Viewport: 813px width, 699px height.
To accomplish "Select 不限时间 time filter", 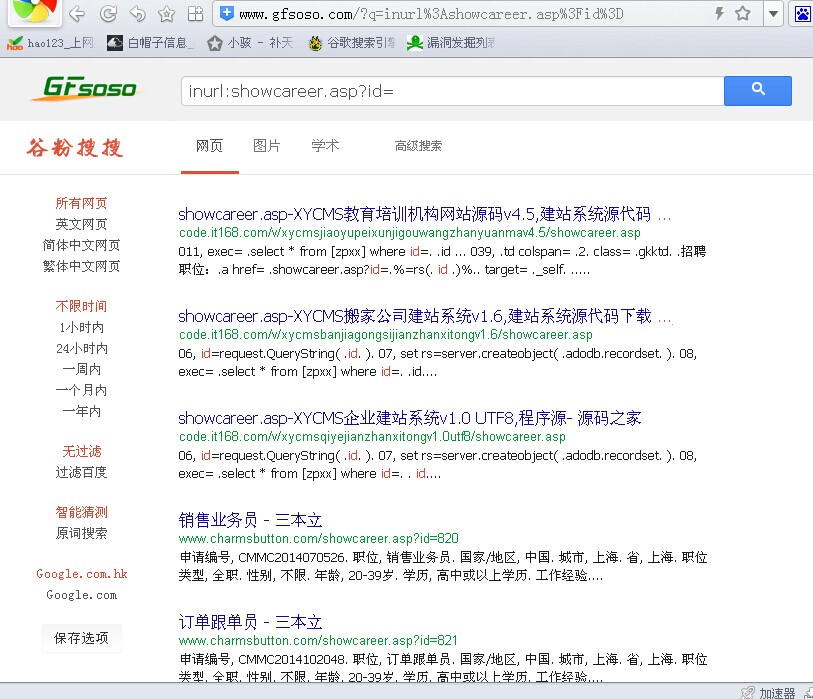I will coord(81,306).
